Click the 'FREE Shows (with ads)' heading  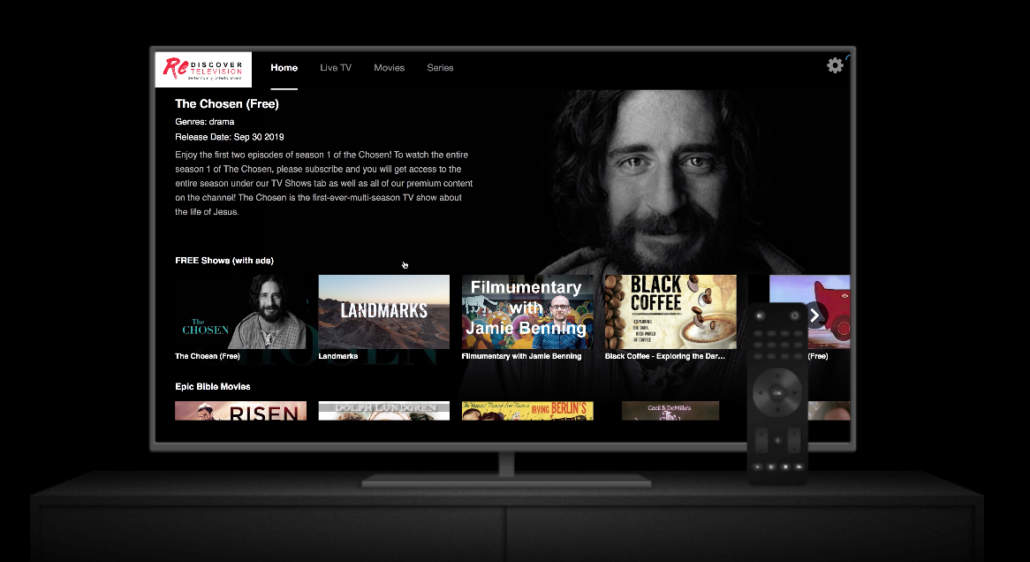click(225, 261)
